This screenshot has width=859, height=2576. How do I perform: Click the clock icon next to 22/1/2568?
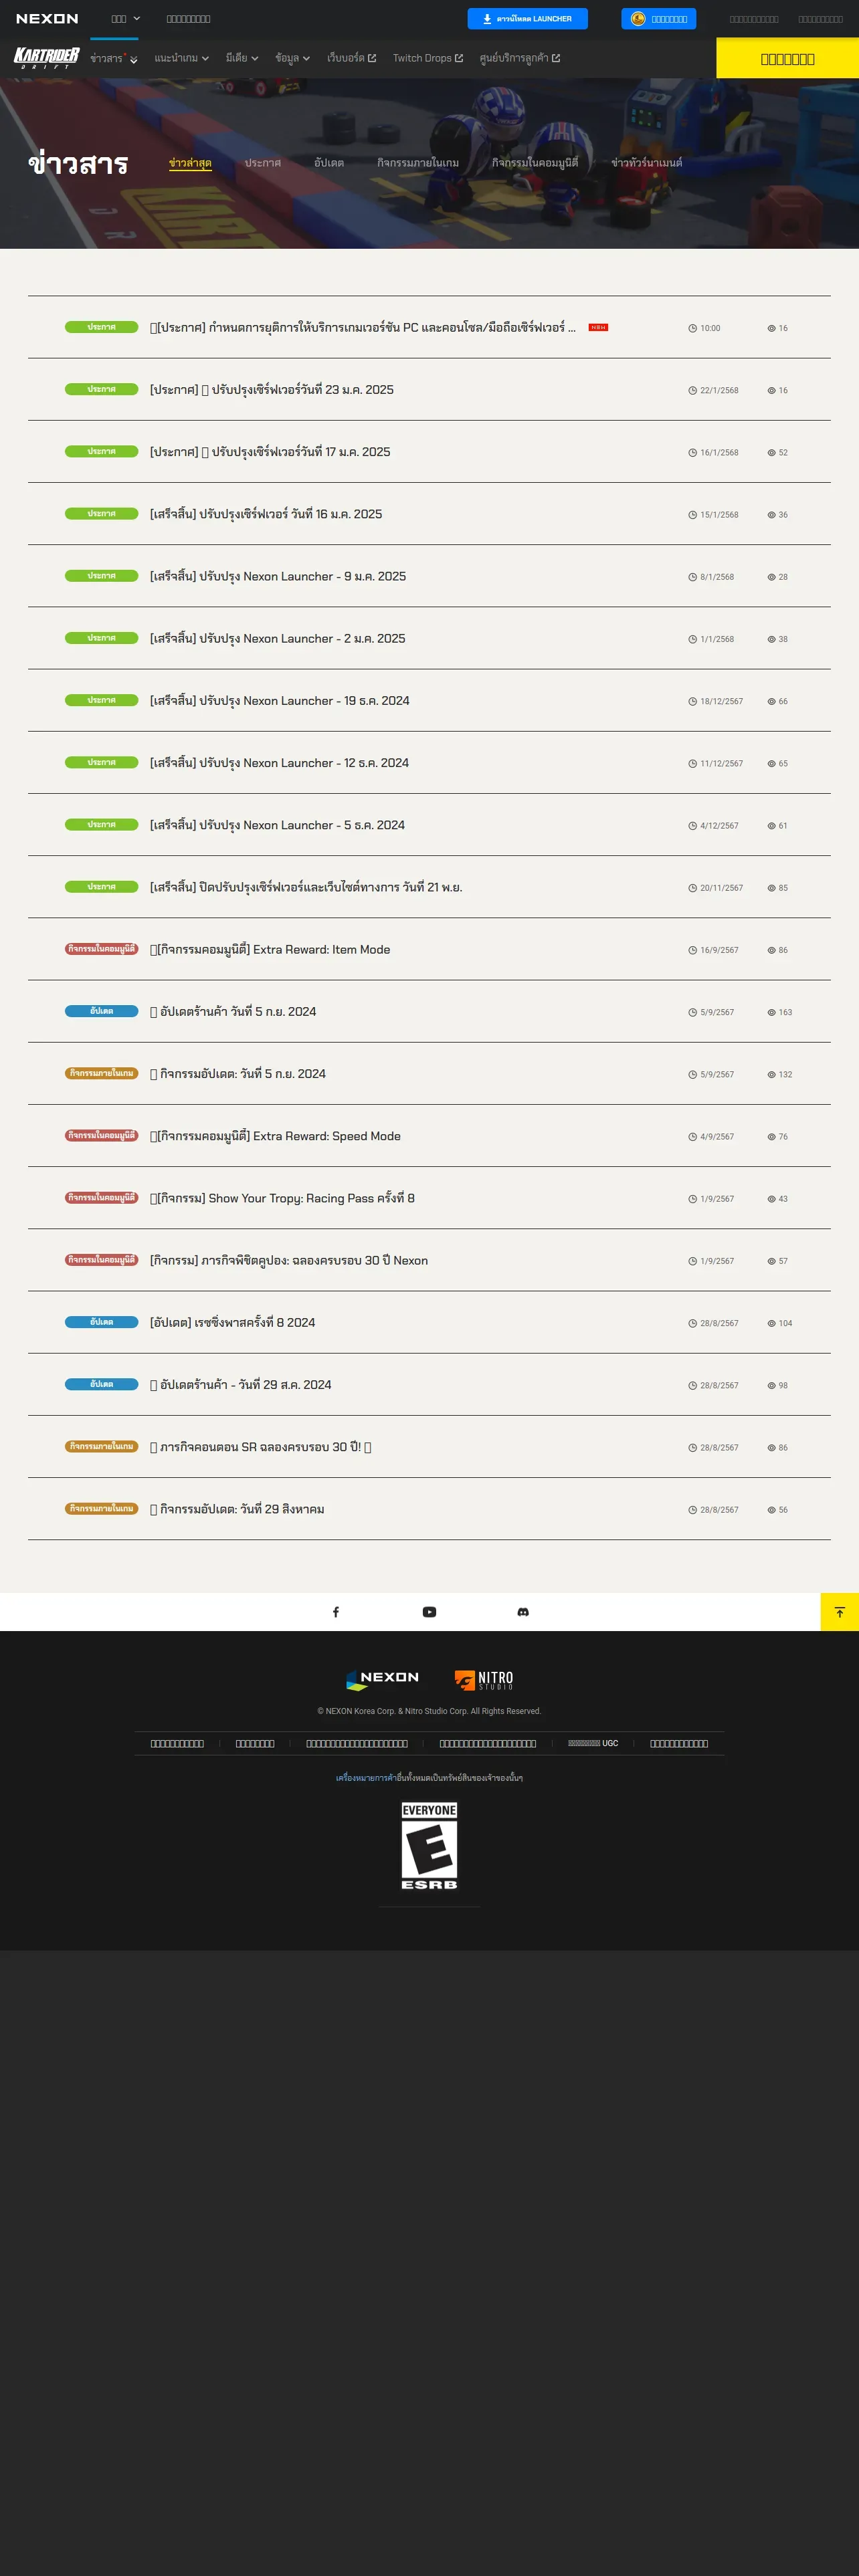point(692,391)
